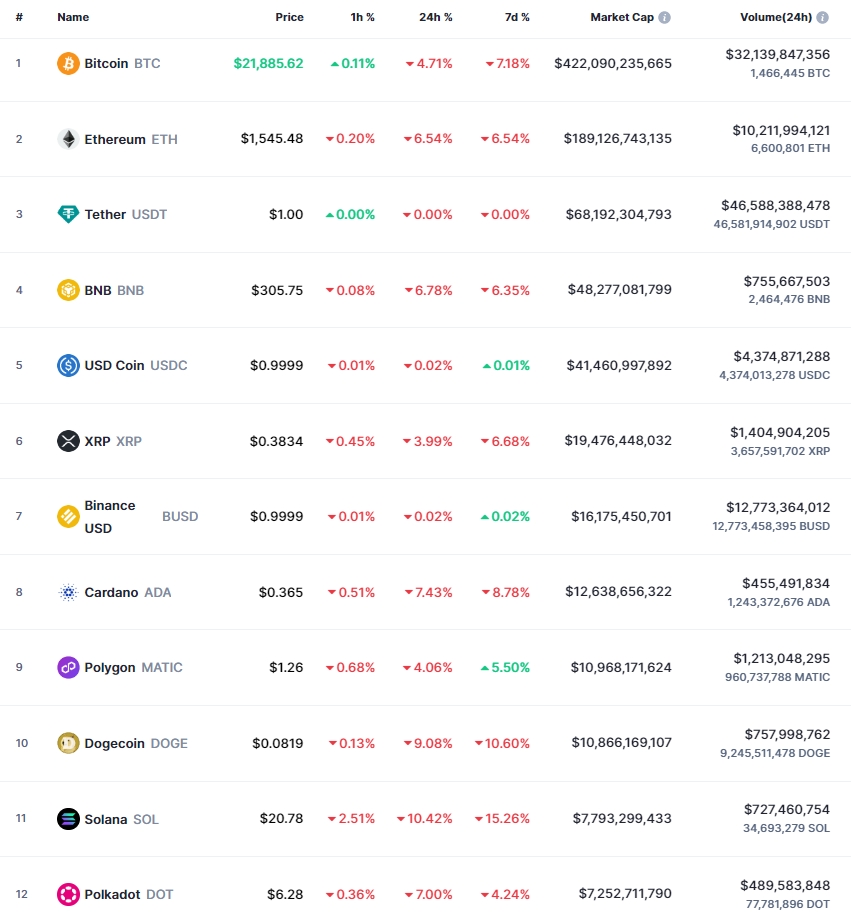Click the XRP black logo icon
The height and width of the screenshot is (924, 851).
coord(68,441)
